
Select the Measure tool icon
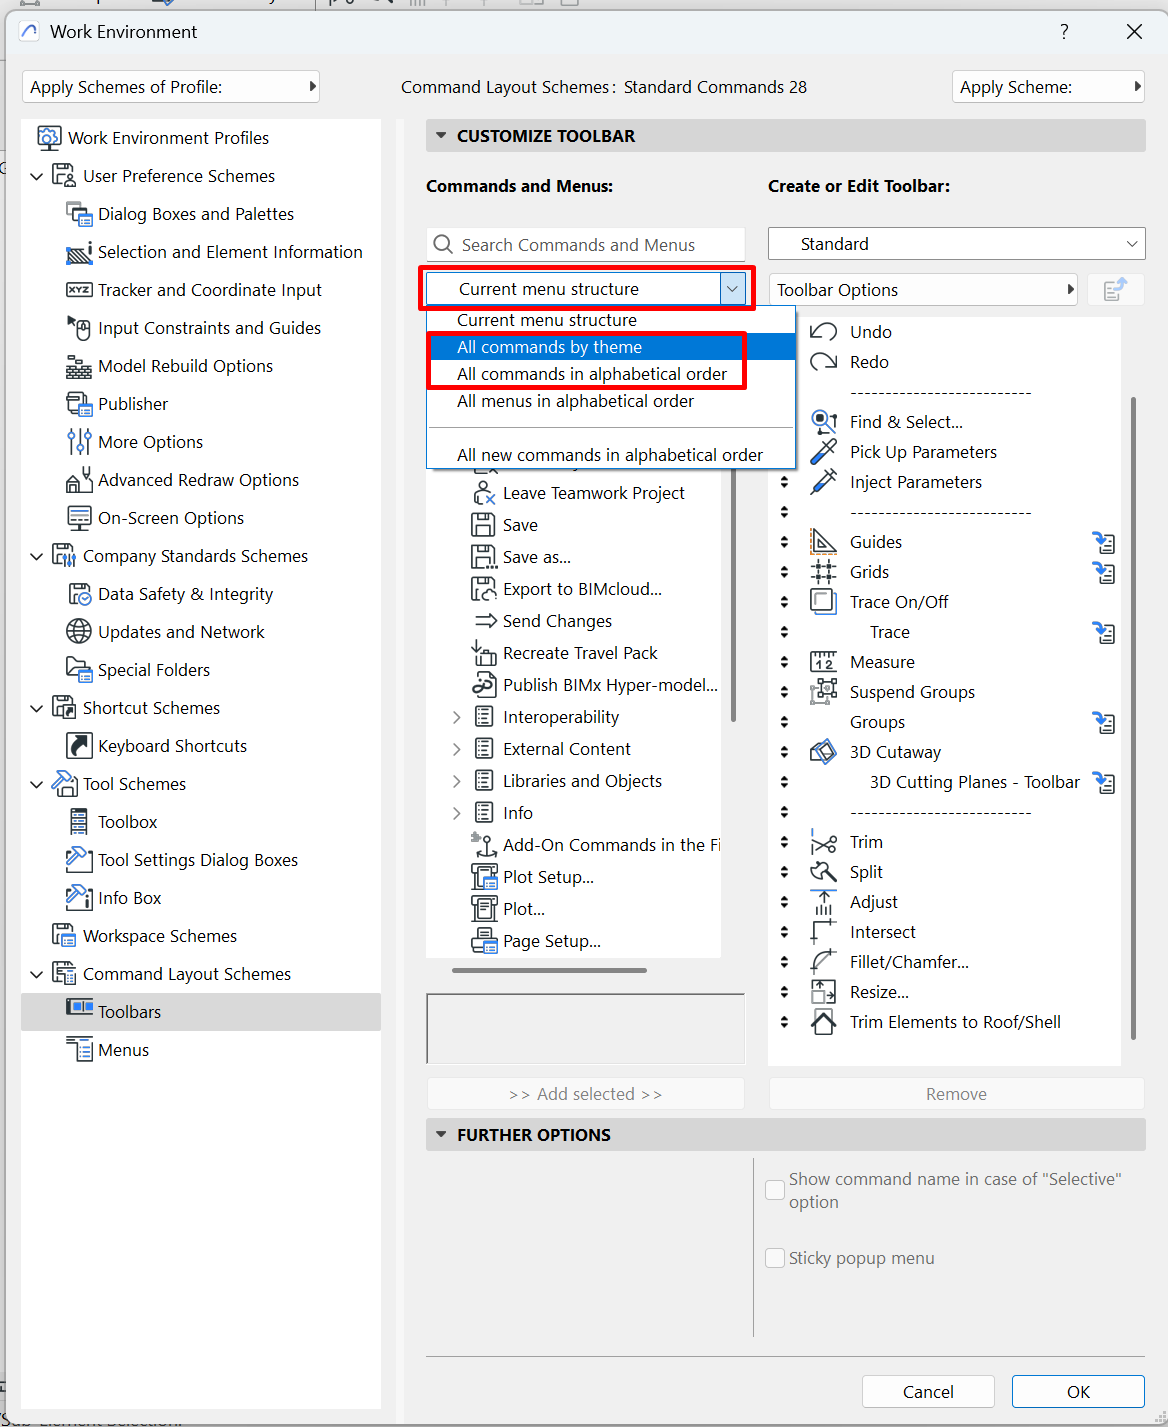(x=823, y=662)
